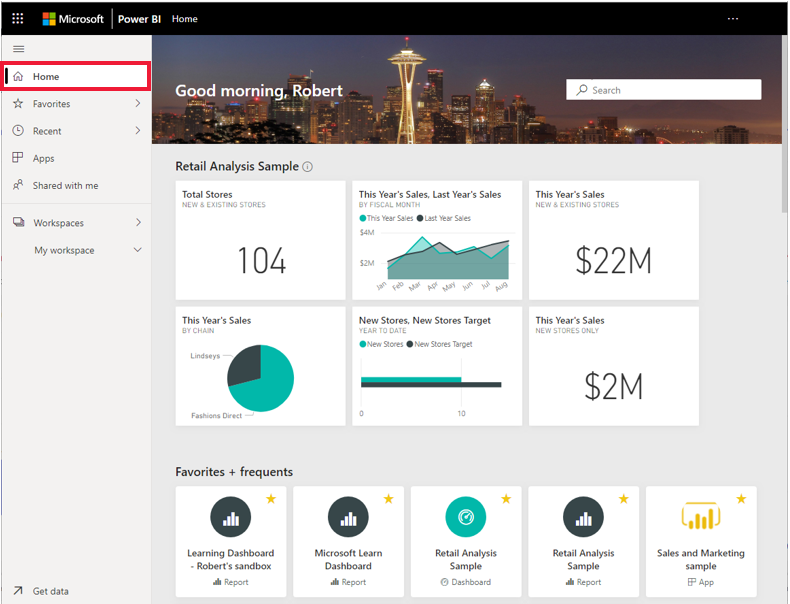This screenshot has height=604, width=790.
Task: Click the Workspaces icon in sidebar
Action: tap(19, 222)
